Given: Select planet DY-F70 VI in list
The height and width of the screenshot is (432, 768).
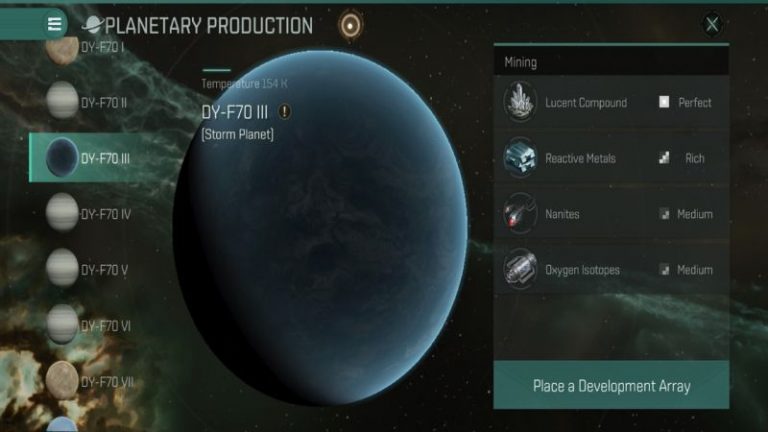Looking at the screenshot, I should 89,325.
